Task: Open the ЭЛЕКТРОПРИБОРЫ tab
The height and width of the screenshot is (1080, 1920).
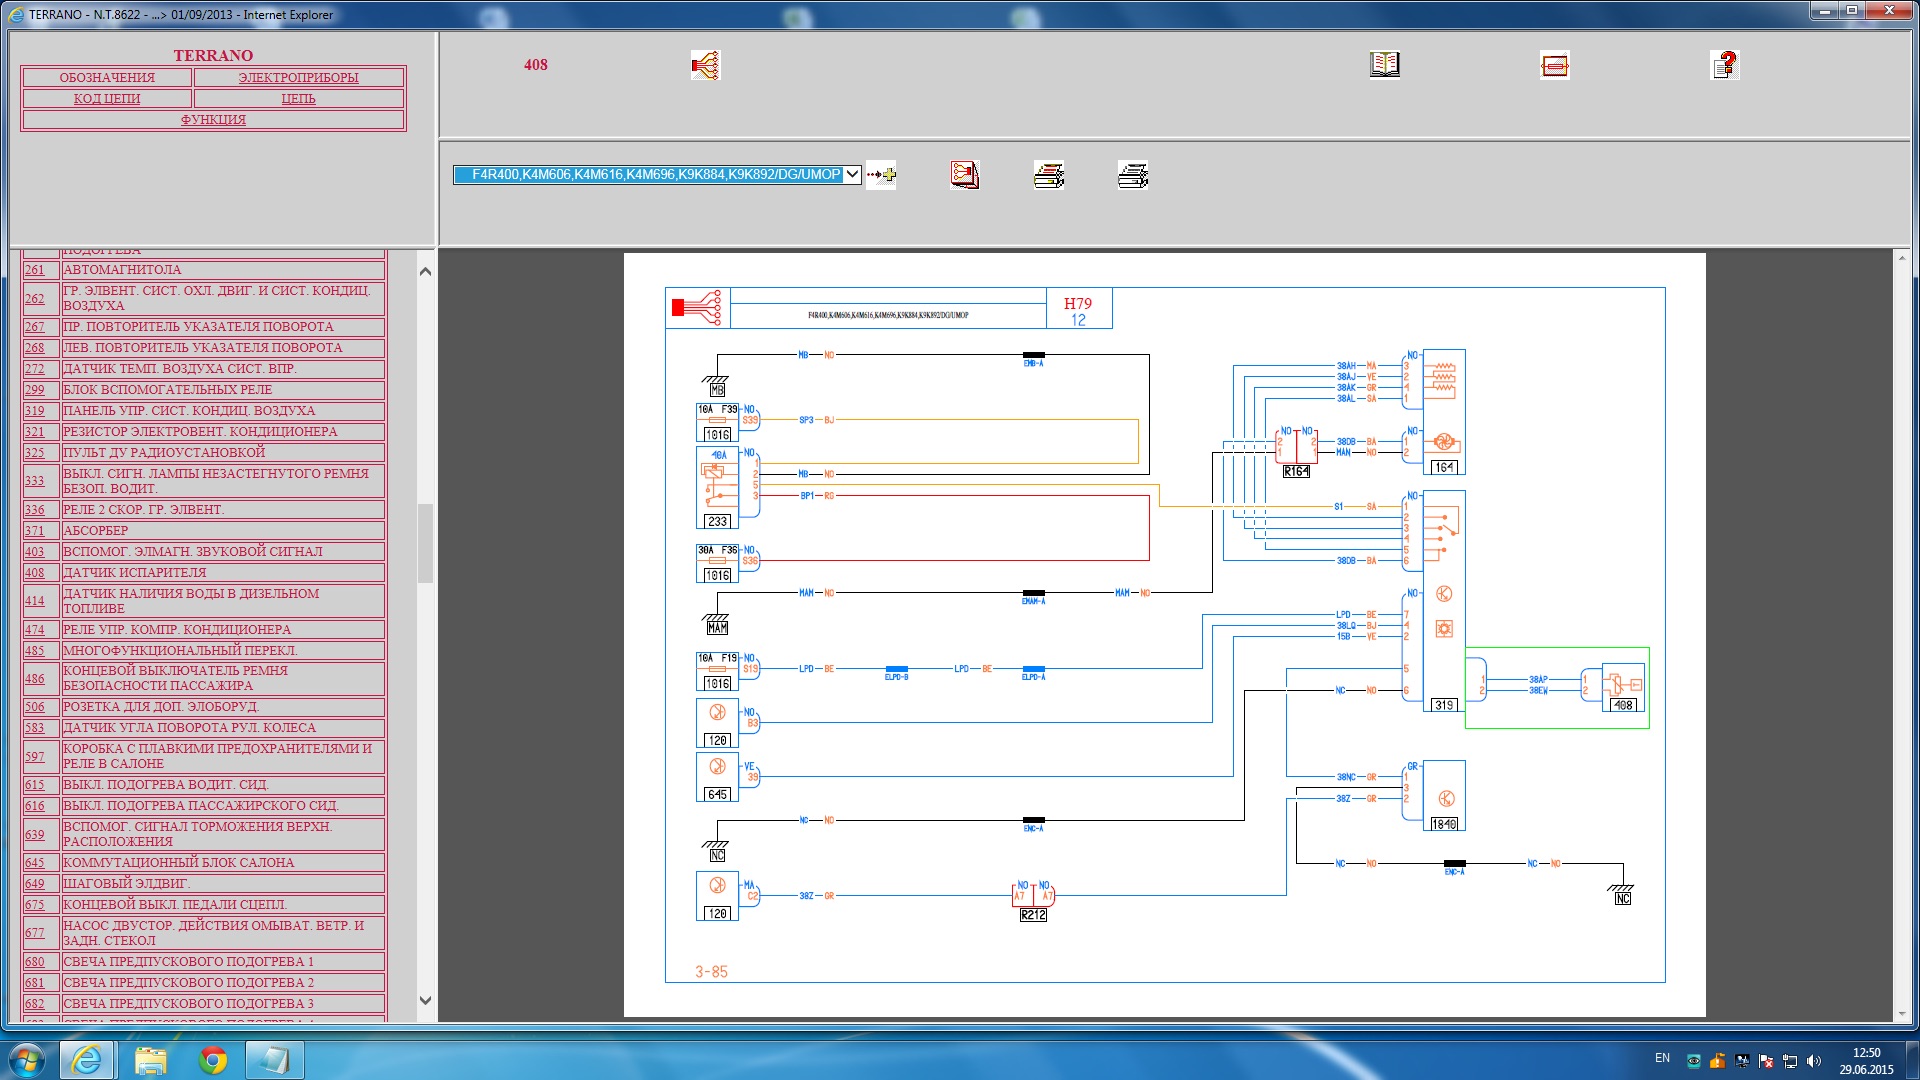Action: pos(298,77)
